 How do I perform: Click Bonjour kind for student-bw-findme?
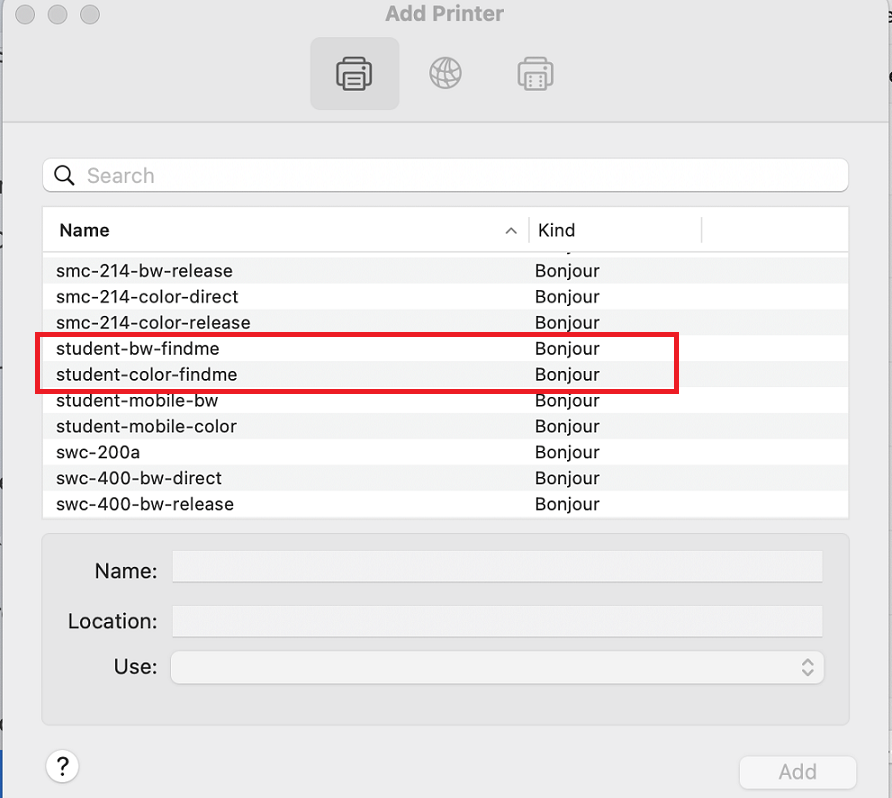tap(567, 349)
